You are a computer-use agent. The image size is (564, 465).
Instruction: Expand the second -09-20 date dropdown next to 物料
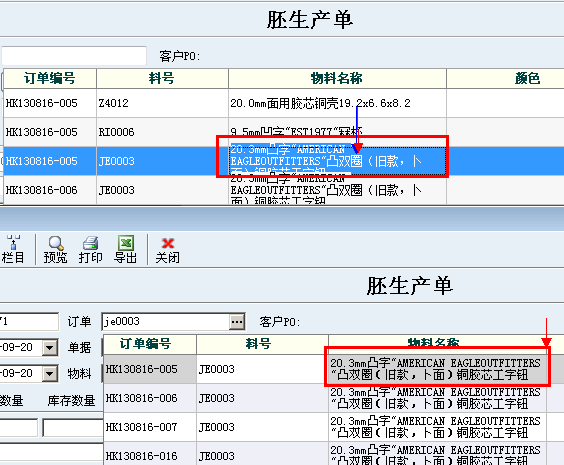pyautogui.click(x=50, y=374)
